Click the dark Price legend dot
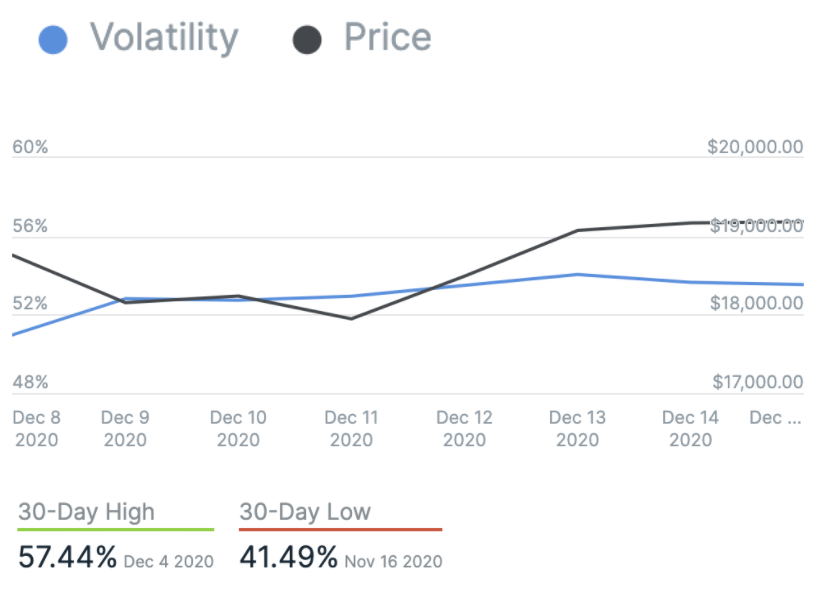This screenshot has width=818, height=594. point(307,41)
